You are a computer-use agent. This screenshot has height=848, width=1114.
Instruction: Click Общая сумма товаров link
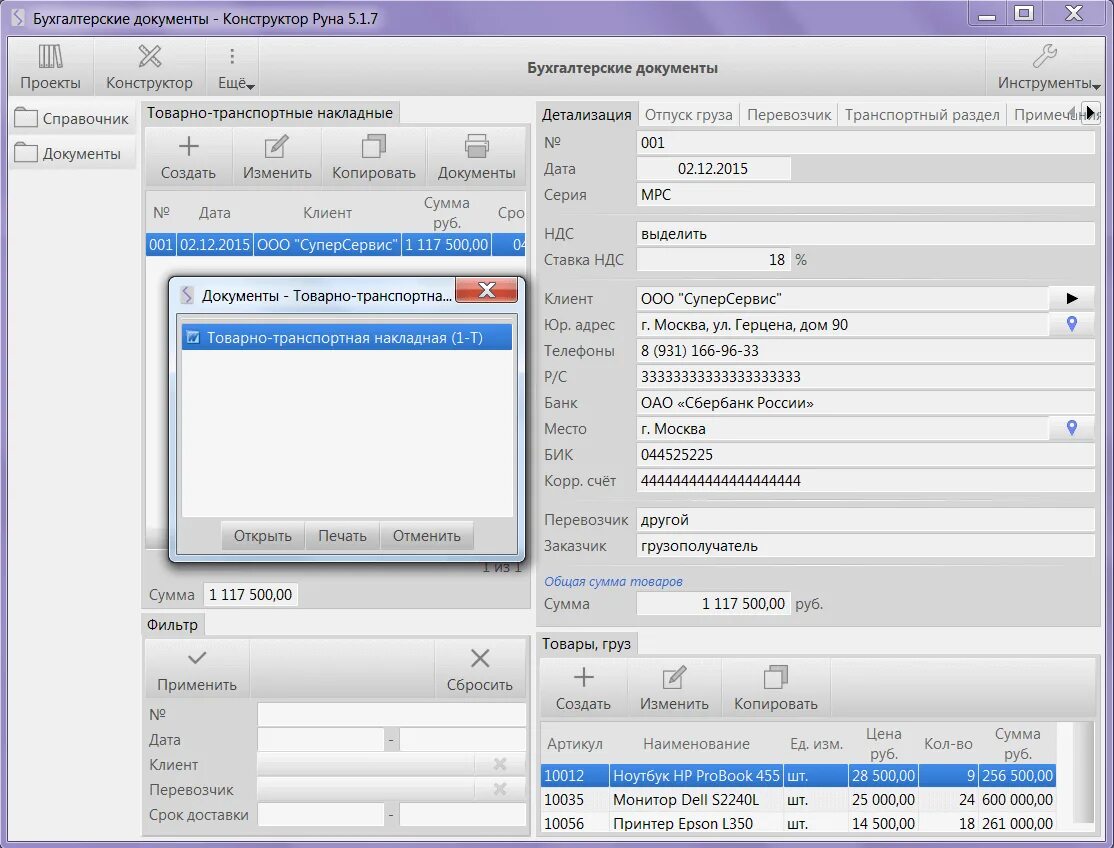[x=613, y=581]
